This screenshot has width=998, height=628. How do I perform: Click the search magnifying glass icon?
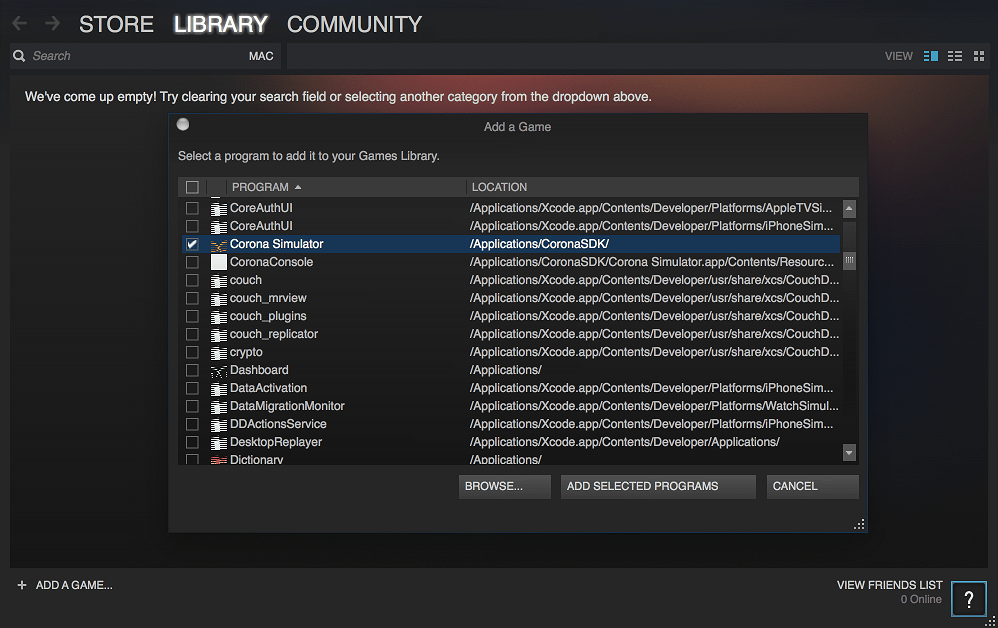18,56
